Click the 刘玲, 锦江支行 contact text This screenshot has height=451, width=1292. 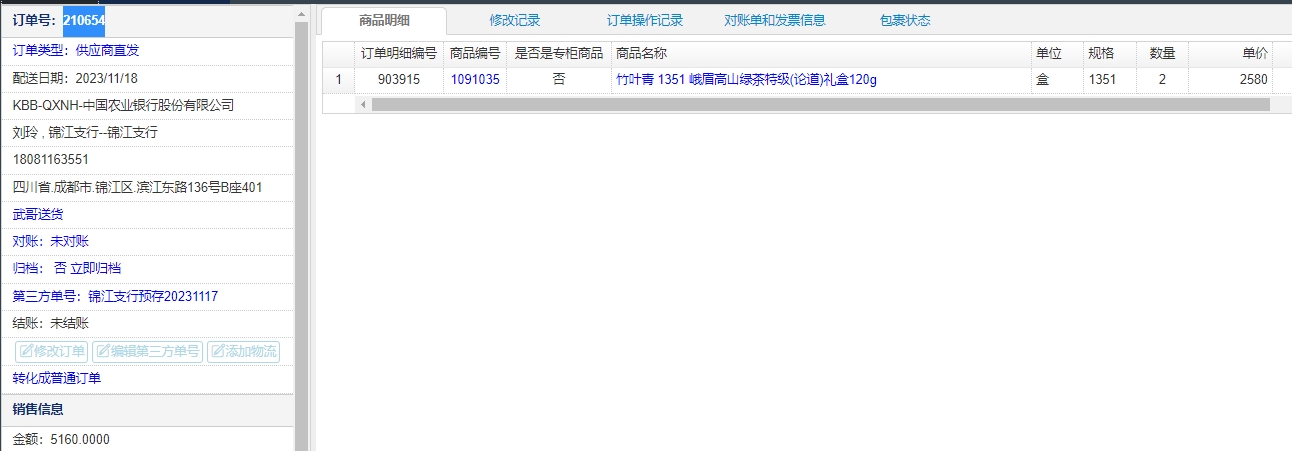[85, 132]
